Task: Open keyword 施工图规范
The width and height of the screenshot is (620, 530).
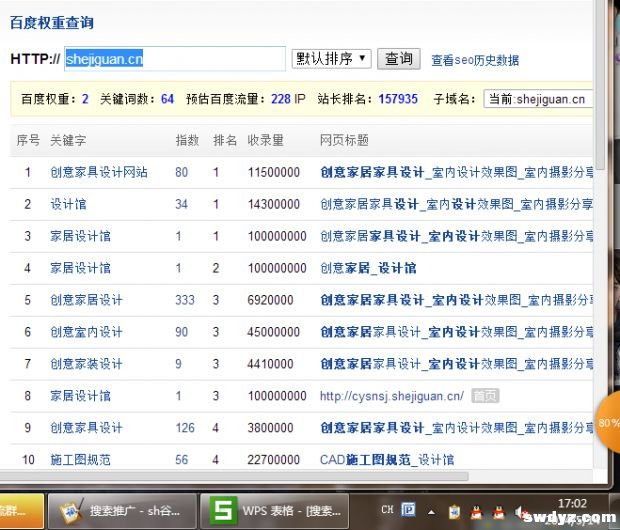Action: (x=80, y=460)
